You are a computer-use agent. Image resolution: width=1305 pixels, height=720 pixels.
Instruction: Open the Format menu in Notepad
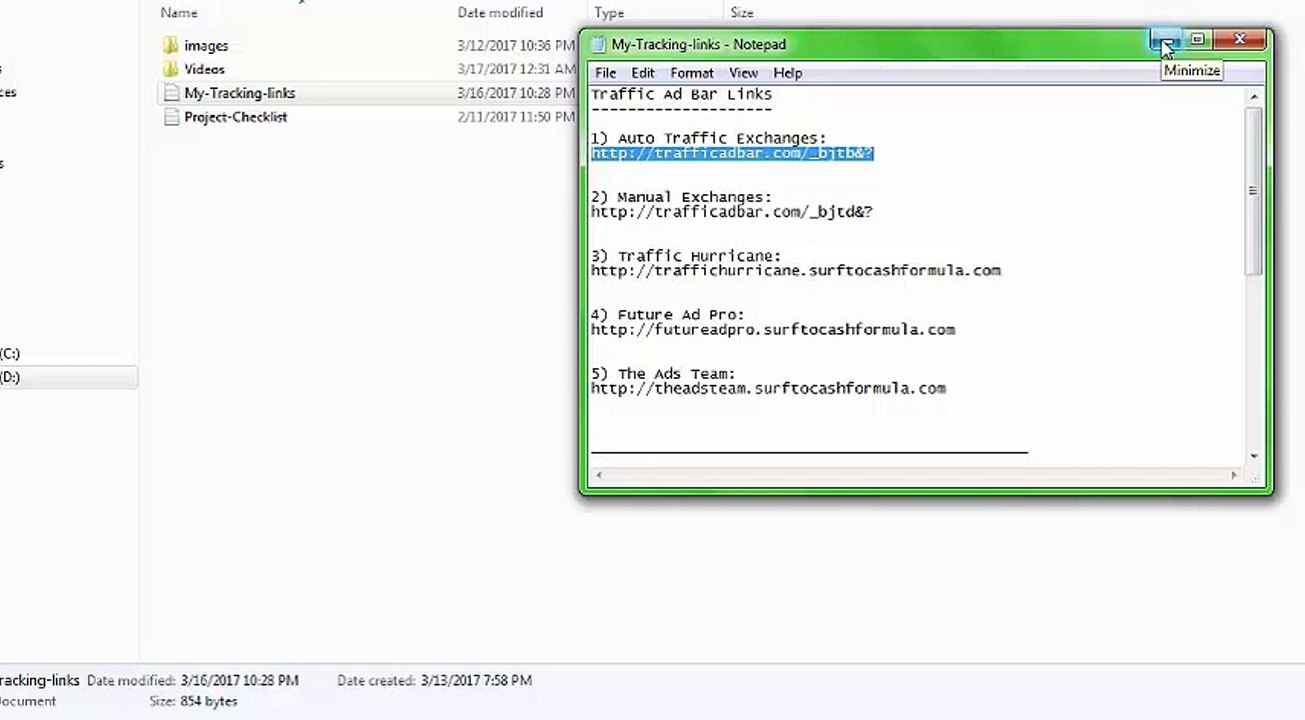(x=692, y=73)
